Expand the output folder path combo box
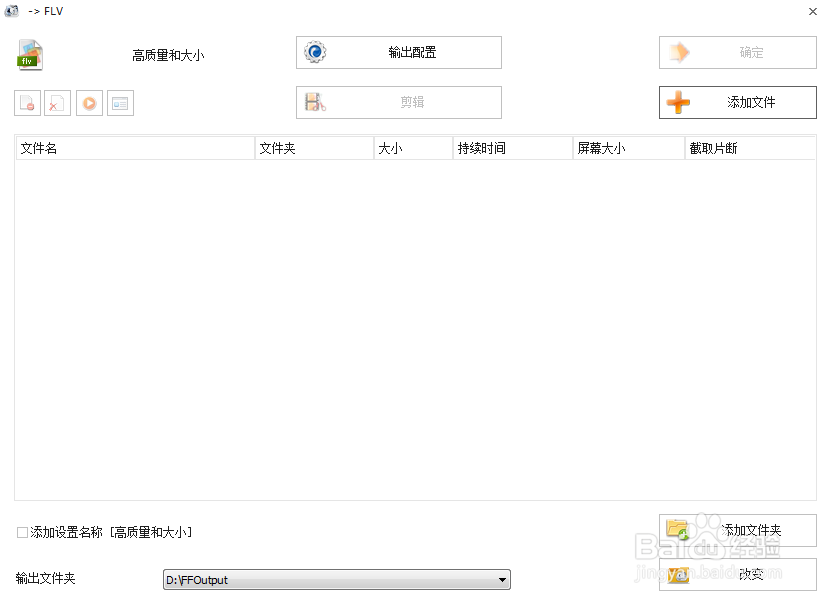The width and height of the screenshot is (828, 601). tap(502, 579)
